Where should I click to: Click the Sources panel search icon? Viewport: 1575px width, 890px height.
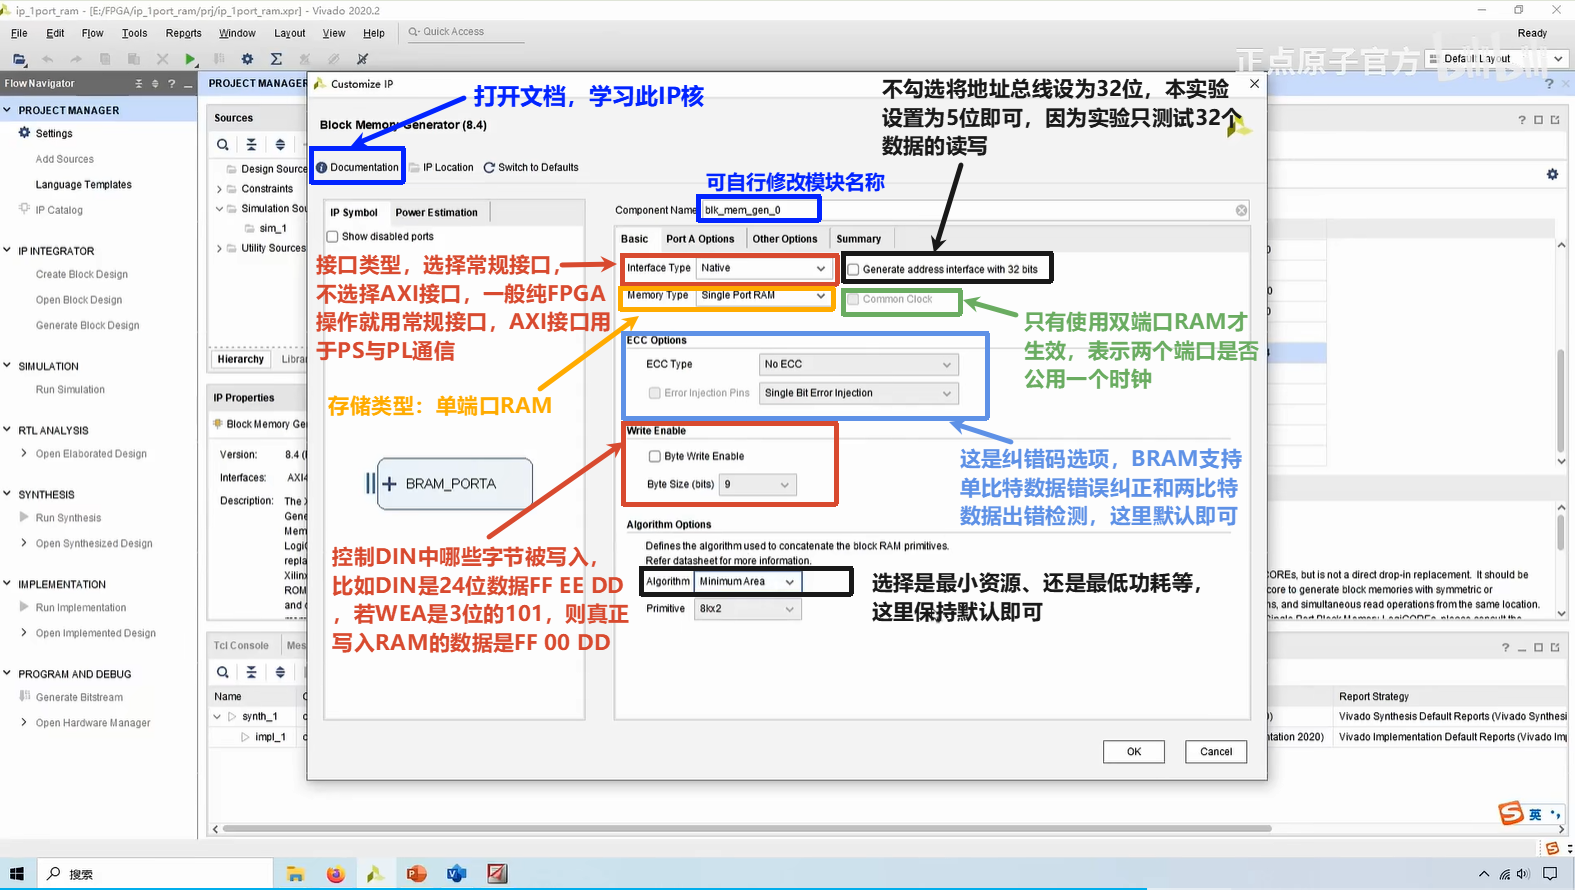coord(223,144)
